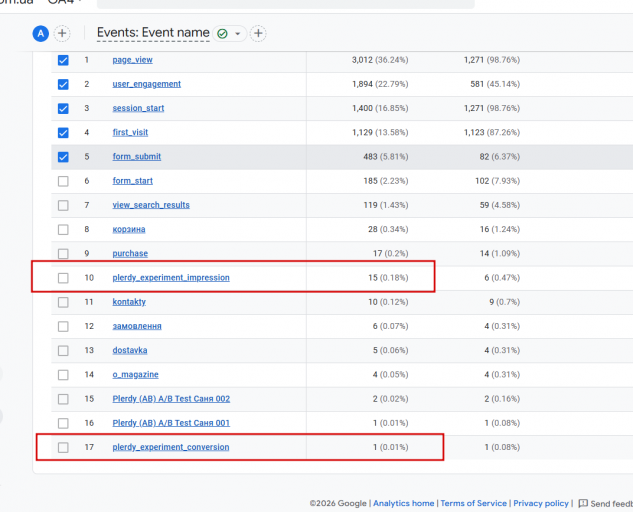Uncheck the page_view row checkbox

(x=63, y=60)
